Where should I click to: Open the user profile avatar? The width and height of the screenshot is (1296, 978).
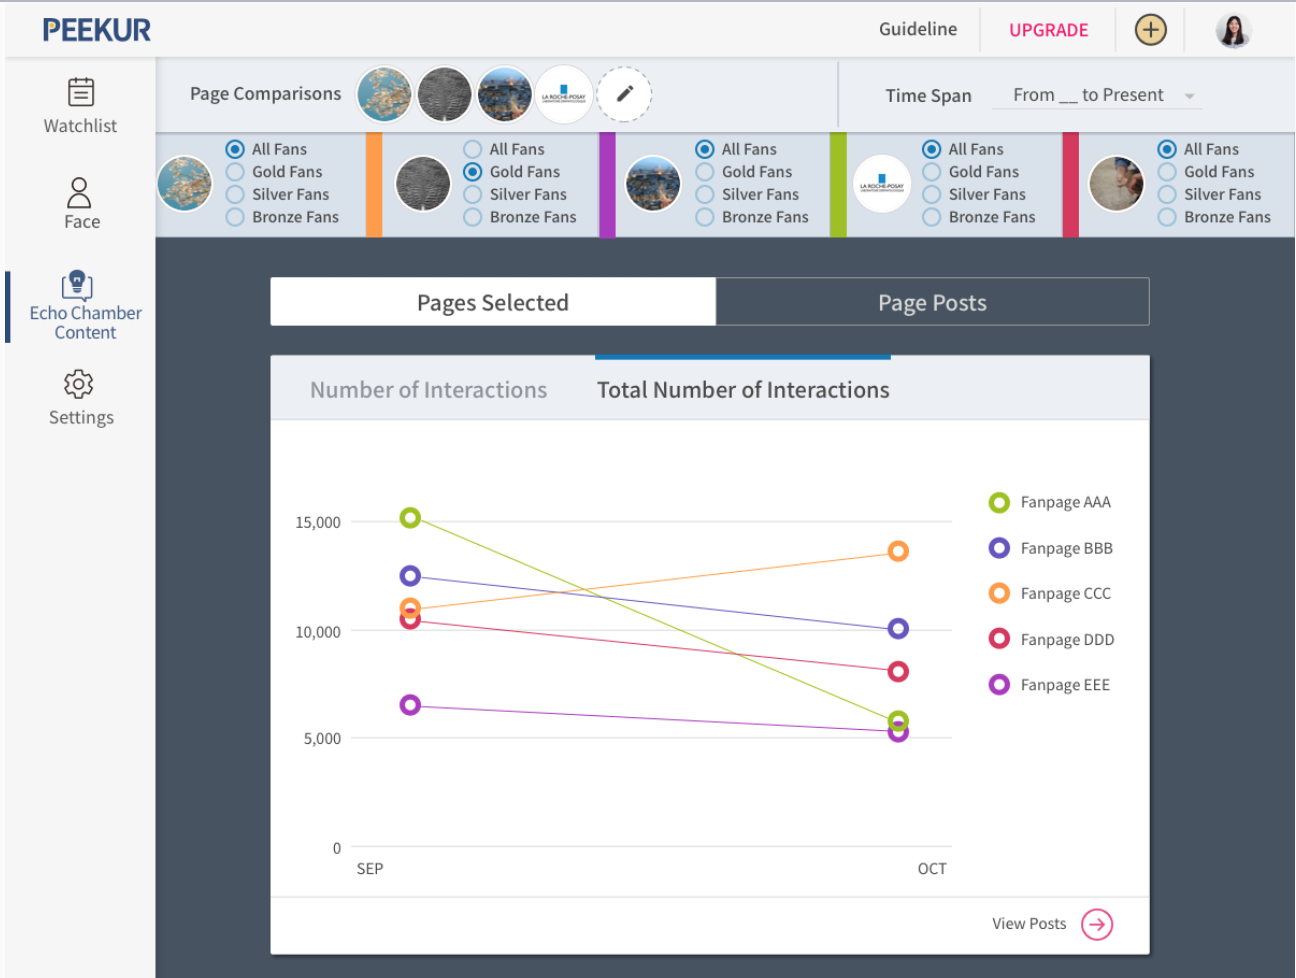tap(1234, 30)
